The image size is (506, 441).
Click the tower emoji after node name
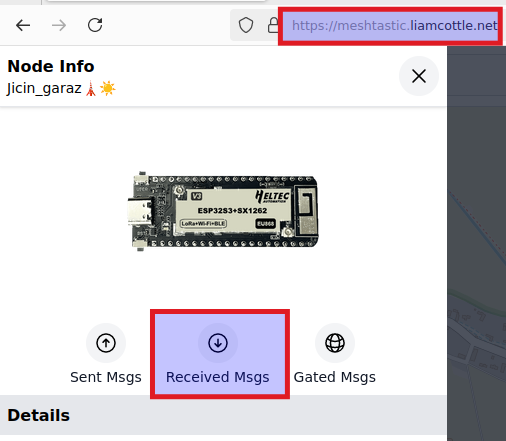91,89
